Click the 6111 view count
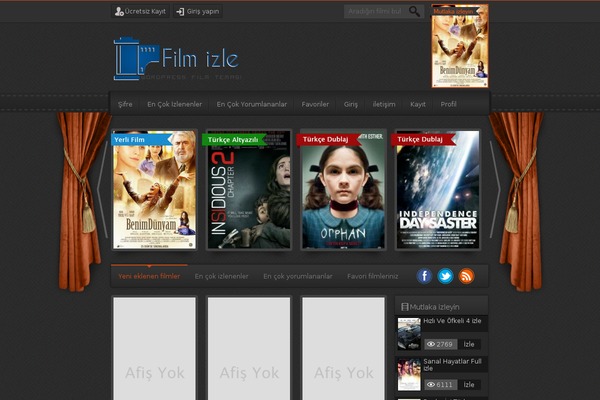 click(440, 385)
